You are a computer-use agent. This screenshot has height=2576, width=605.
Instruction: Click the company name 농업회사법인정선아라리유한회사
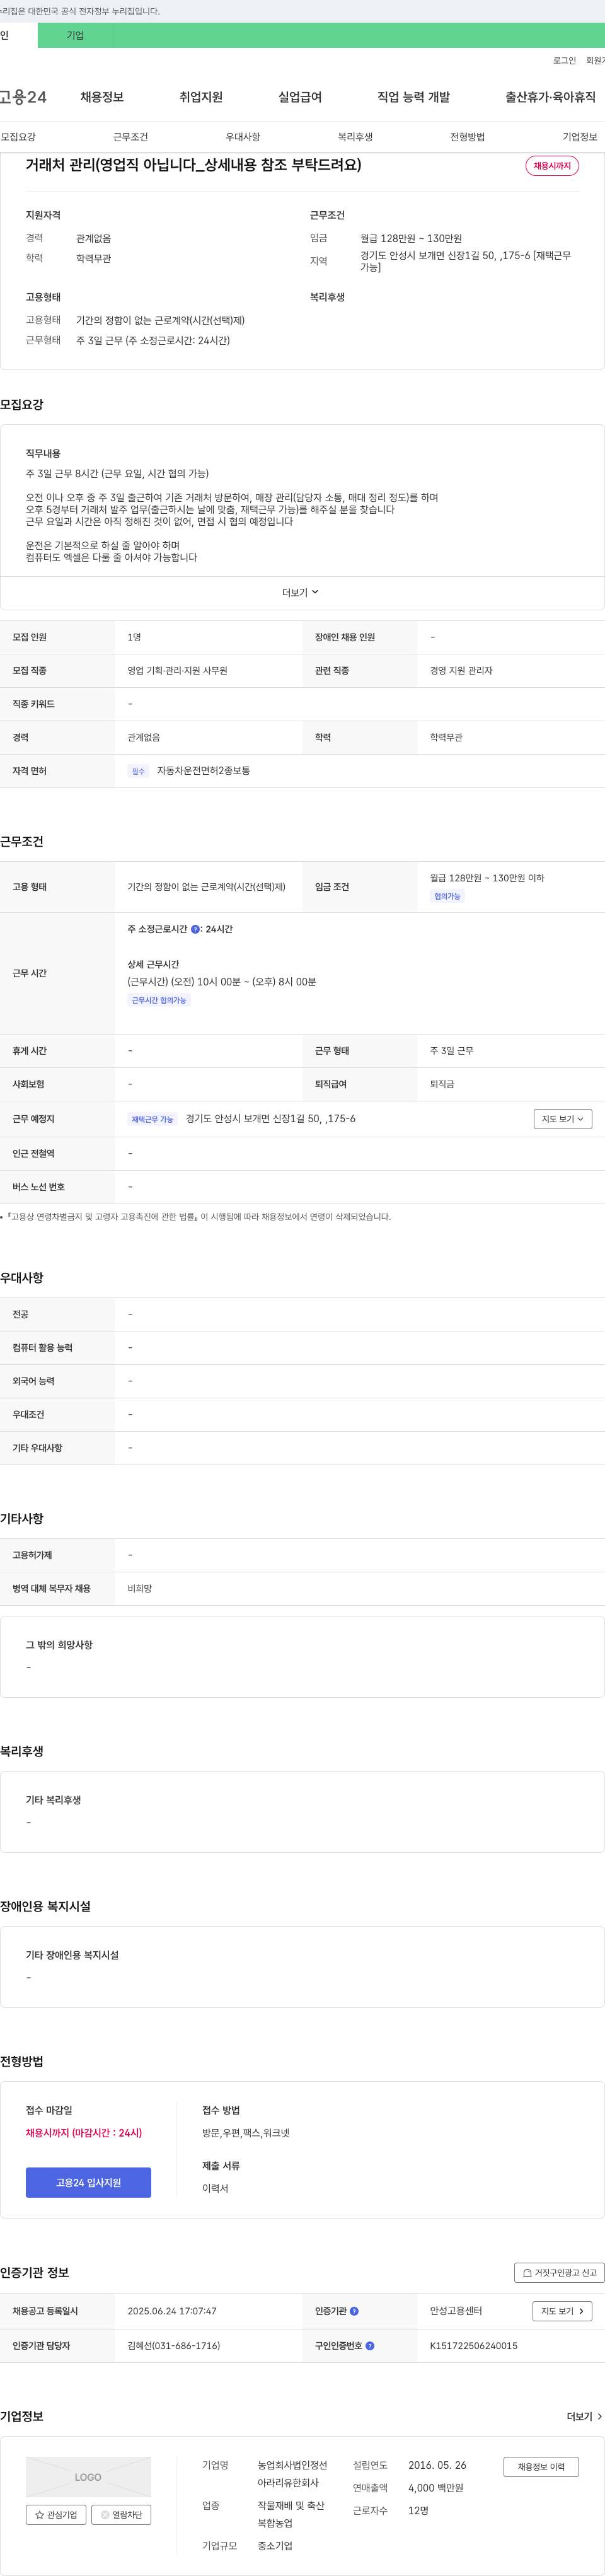click(x=293, y=2474)
